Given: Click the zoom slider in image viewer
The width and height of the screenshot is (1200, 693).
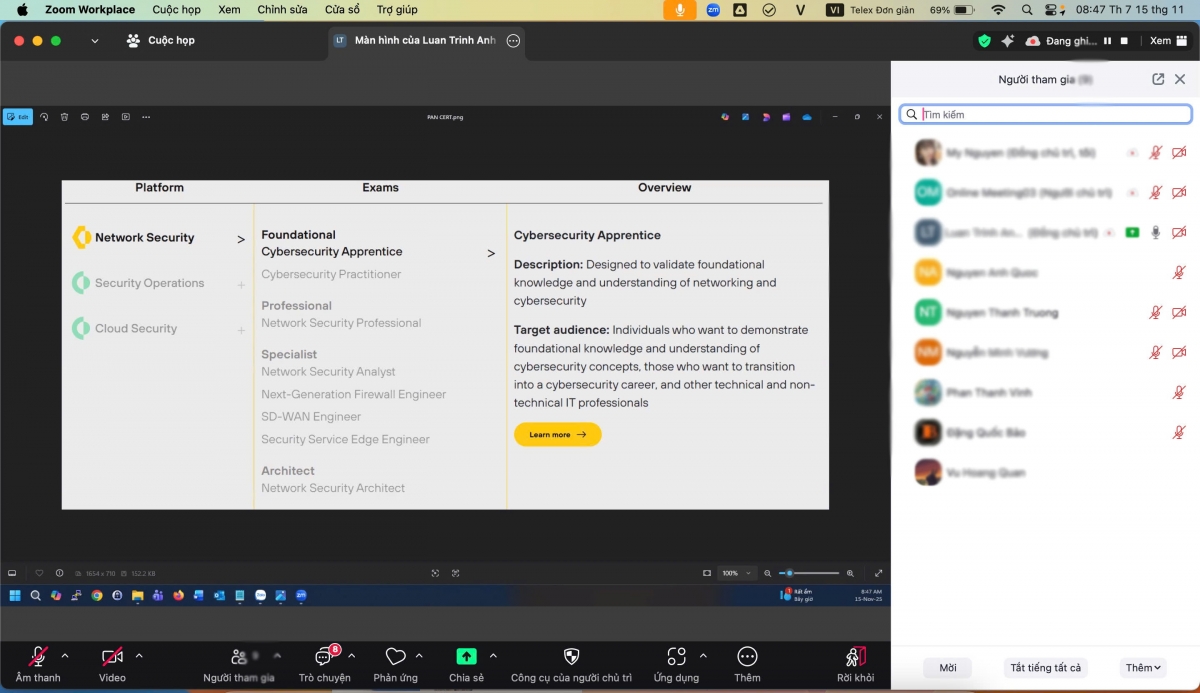Looking at the screenshot, I should coord(808,573).
